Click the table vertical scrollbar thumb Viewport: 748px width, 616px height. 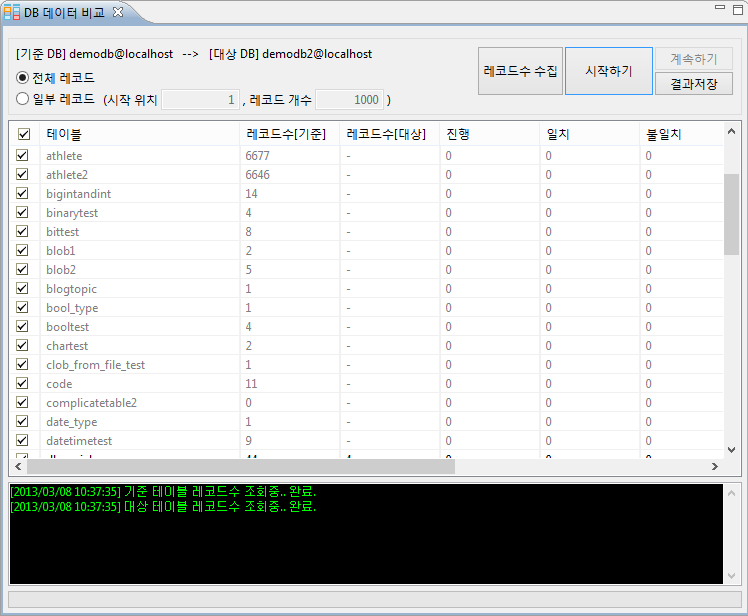[731, 214]
